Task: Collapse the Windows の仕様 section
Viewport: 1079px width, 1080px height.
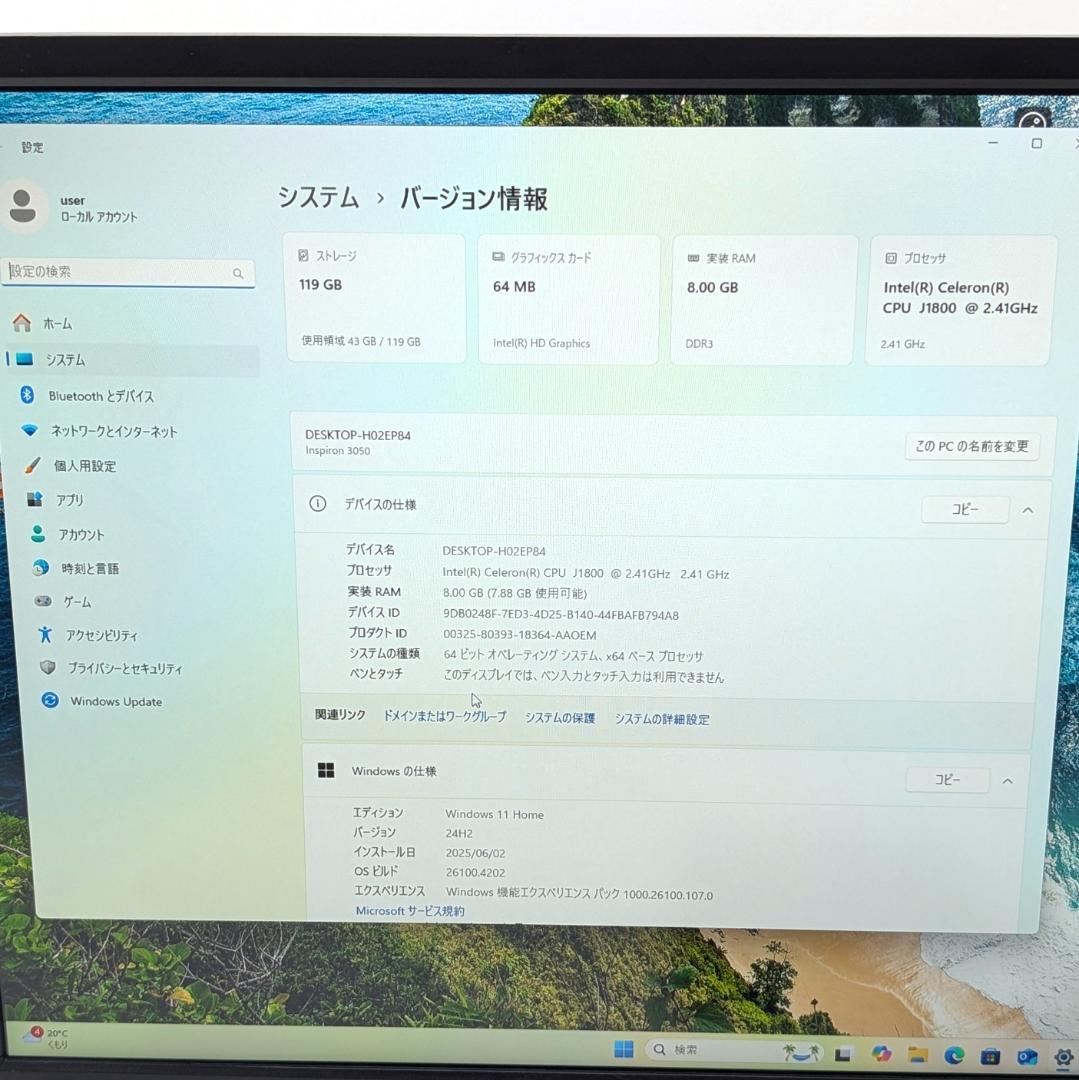Action: pos(1008,781)
